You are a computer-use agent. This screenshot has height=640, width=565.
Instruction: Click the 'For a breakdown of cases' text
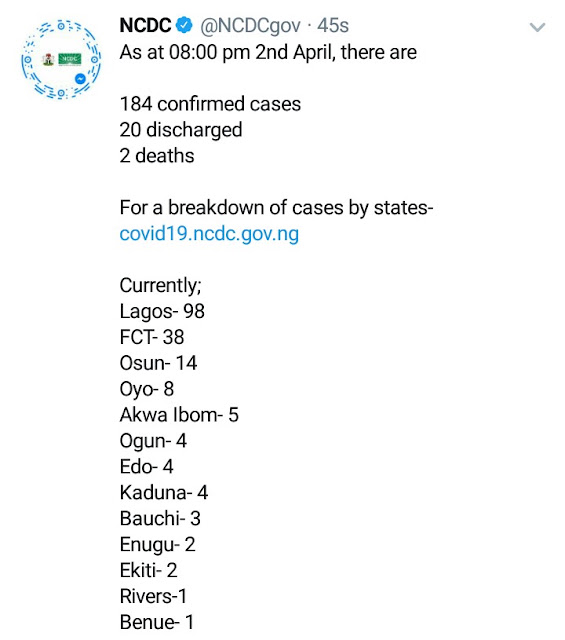(x=231, y=207)
